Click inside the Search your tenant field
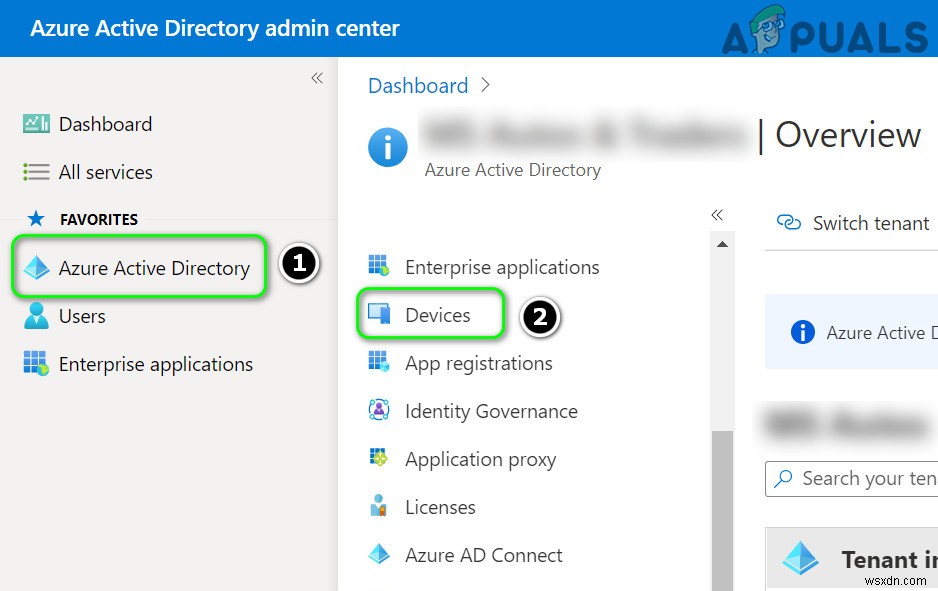This screenshot has height=591, width=938. coord(870,479)
